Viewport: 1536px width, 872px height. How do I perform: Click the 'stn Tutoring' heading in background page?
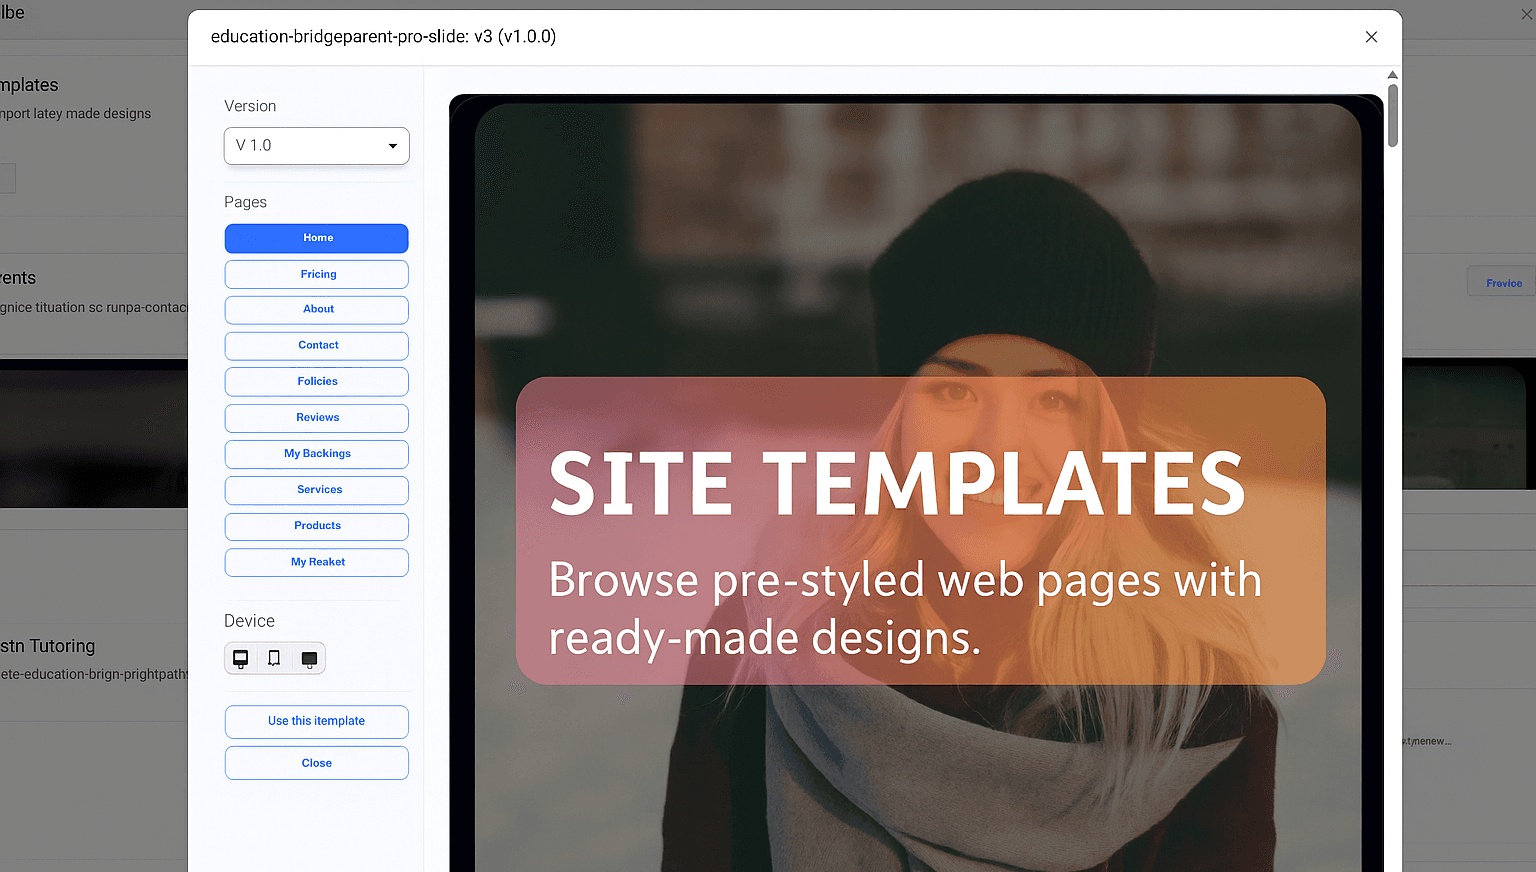(x=47, y=646)
